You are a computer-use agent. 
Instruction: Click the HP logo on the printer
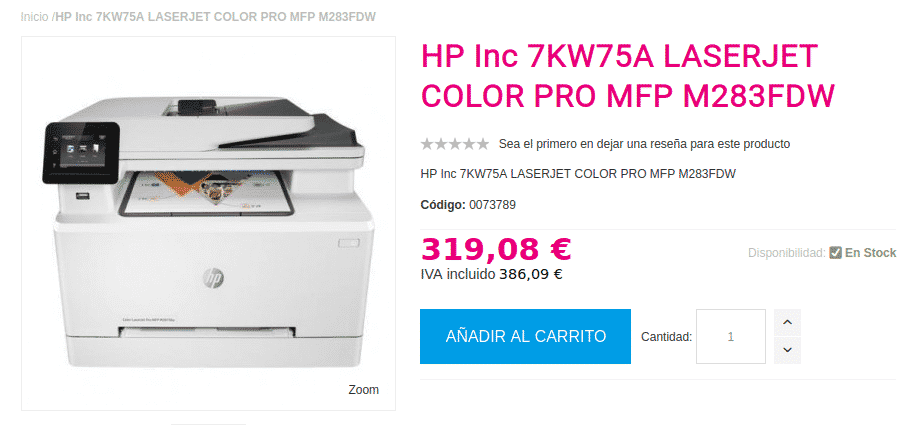(213, 278)
